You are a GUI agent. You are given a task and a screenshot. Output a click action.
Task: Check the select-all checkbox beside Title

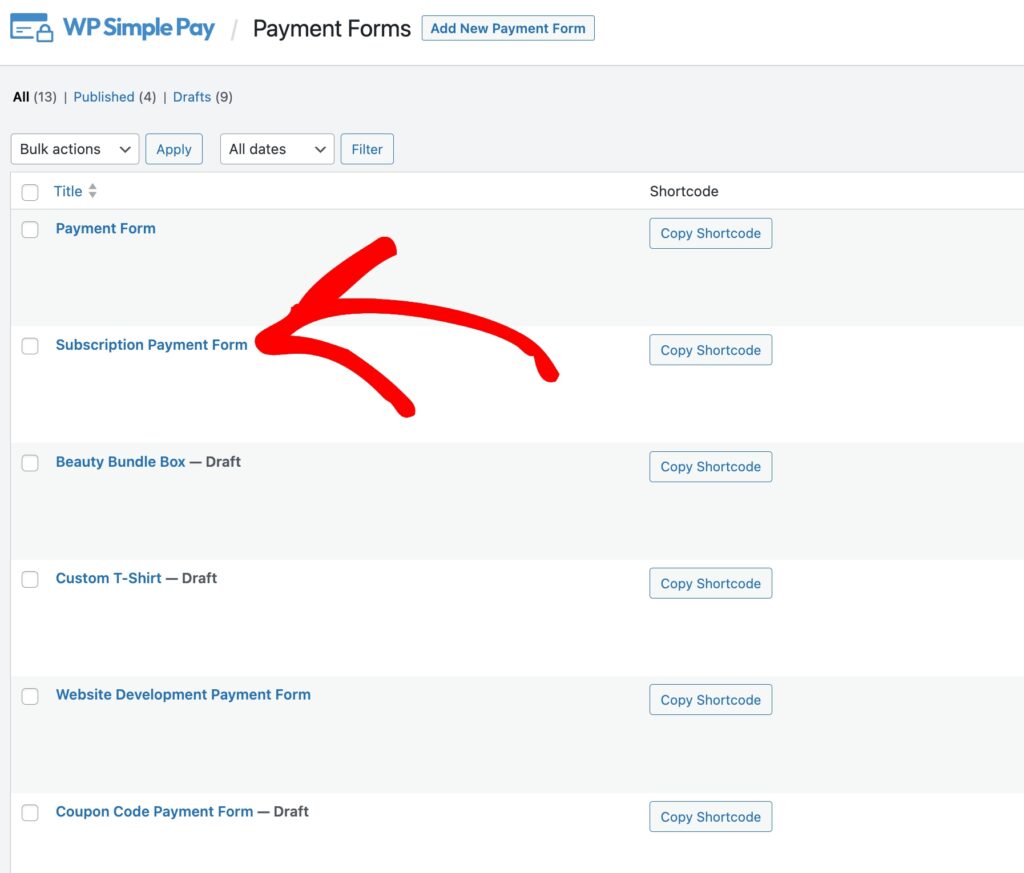(x=30, y=192)
